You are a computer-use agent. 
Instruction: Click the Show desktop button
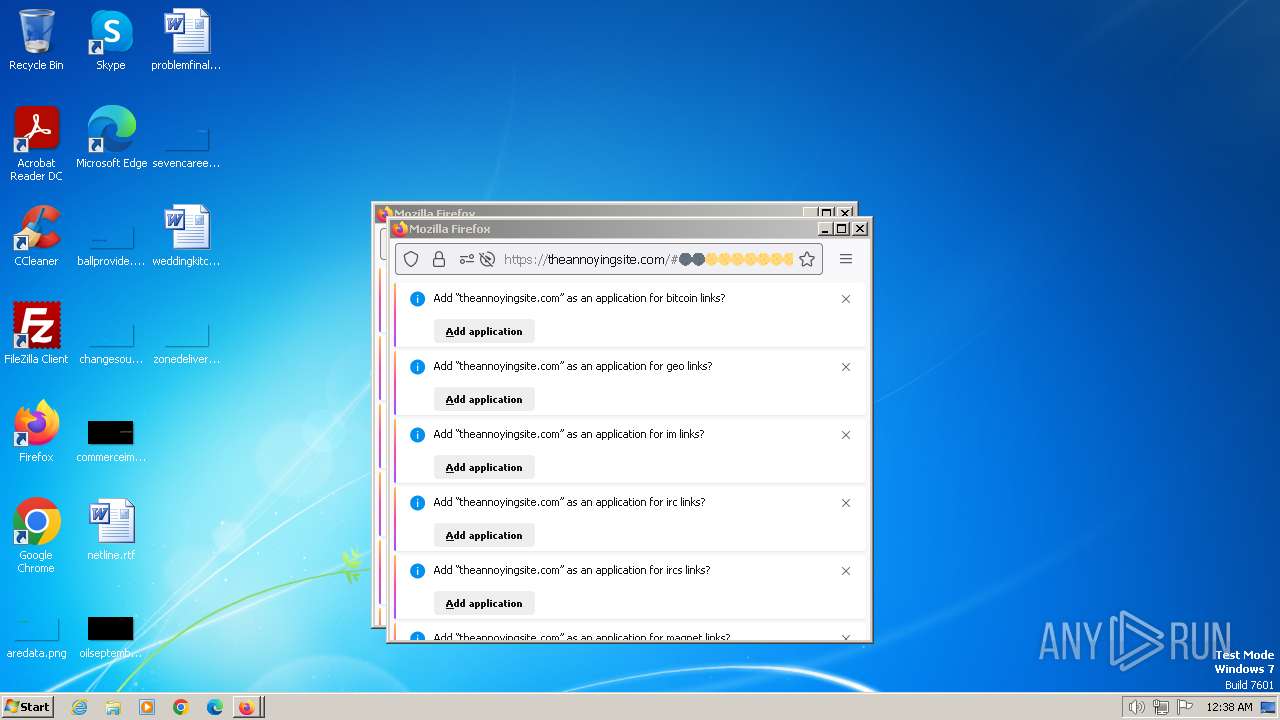tap(1270, 707)
